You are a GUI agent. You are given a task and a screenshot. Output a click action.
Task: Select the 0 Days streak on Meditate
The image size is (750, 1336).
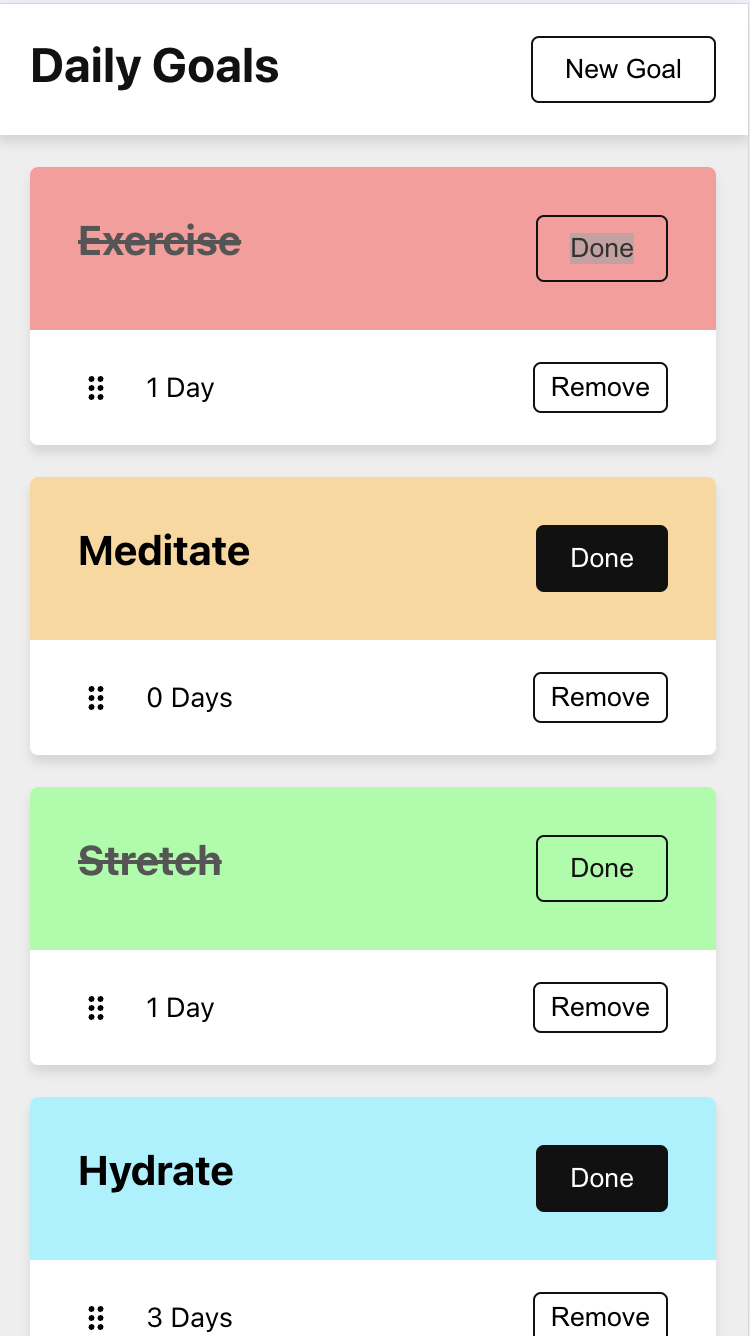189,698
